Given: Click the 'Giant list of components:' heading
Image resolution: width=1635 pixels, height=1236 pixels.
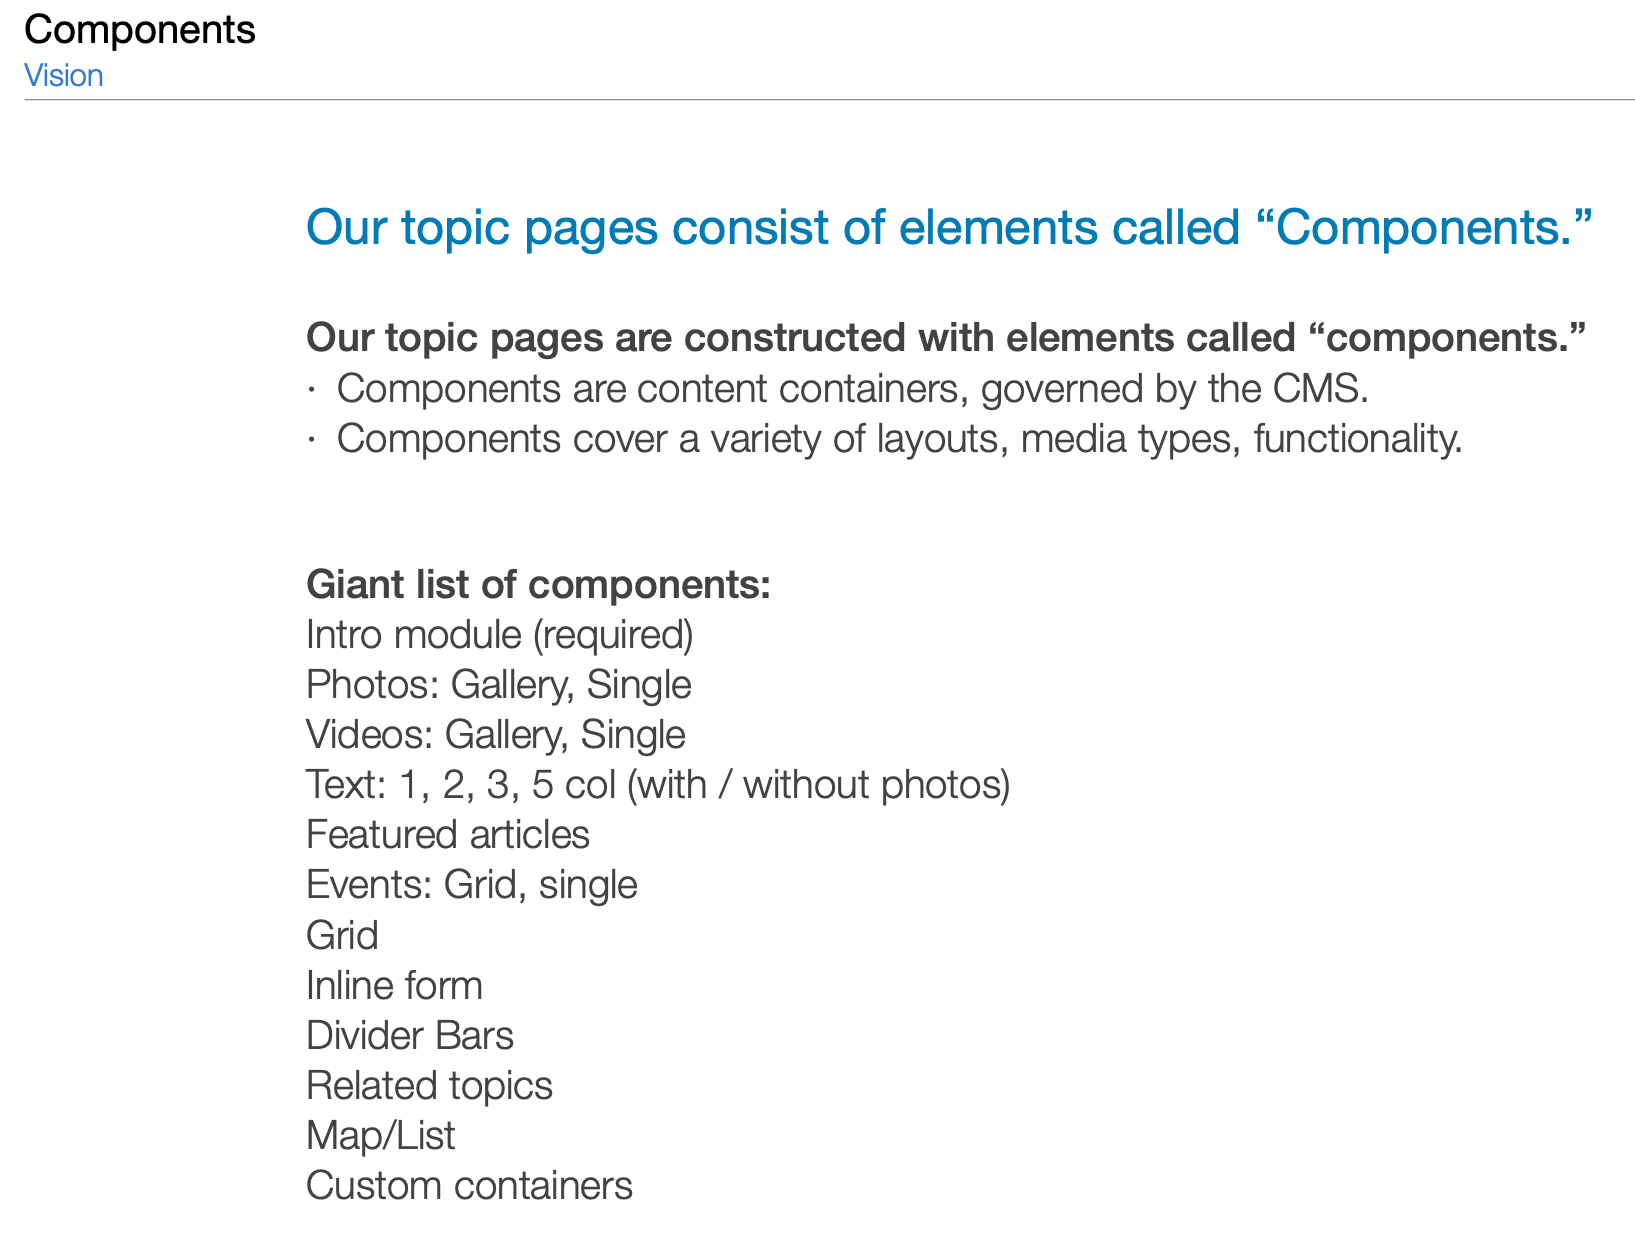Looking at the screenshot, I should pos(538,584).
